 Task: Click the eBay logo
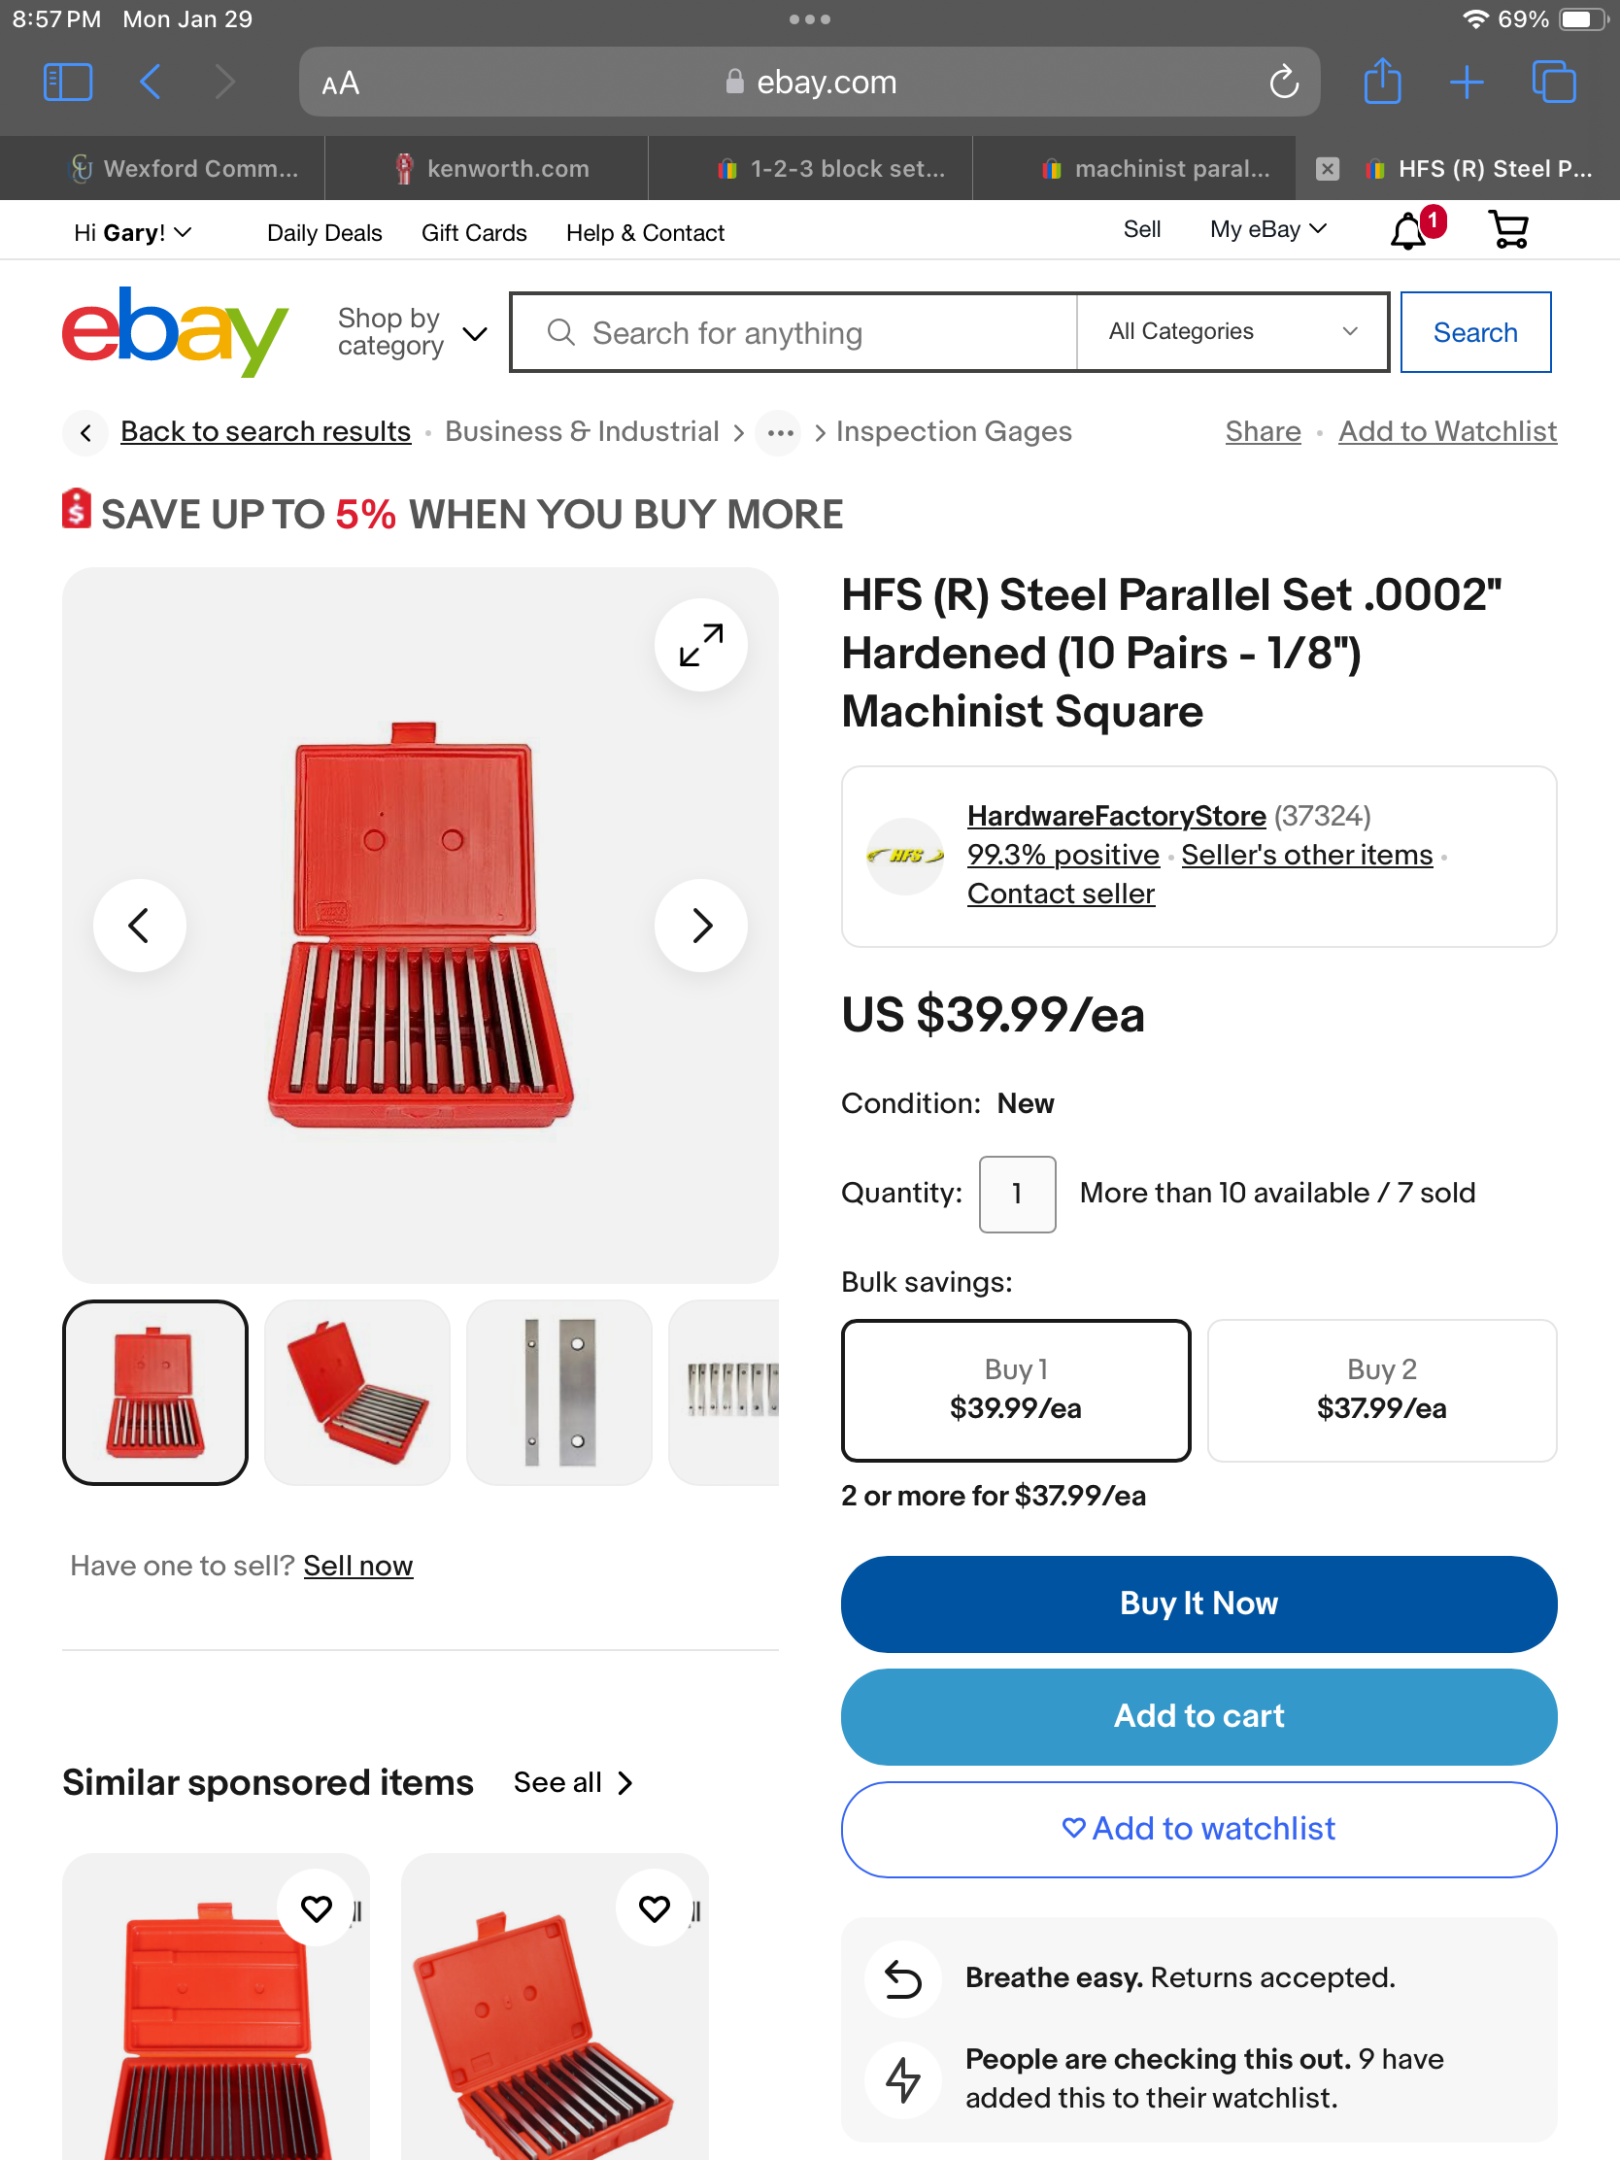tap(172, 332)
